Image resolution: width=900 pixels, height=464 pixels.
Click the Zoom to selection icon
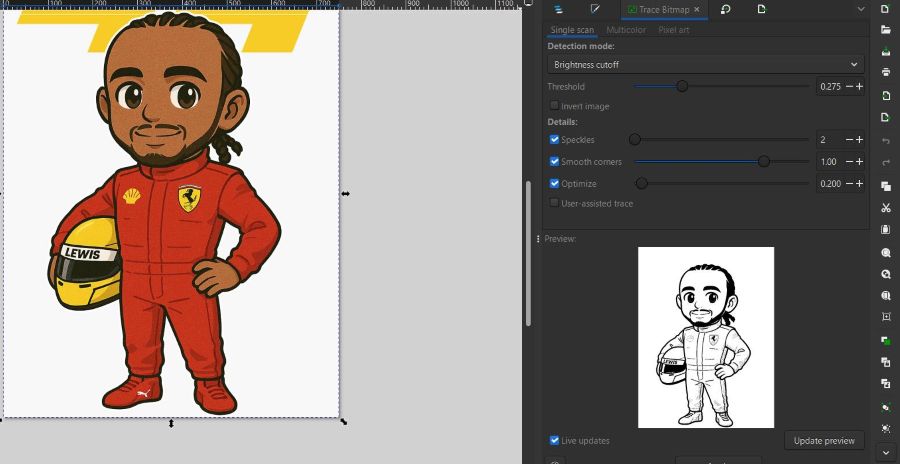coord(886,252)
